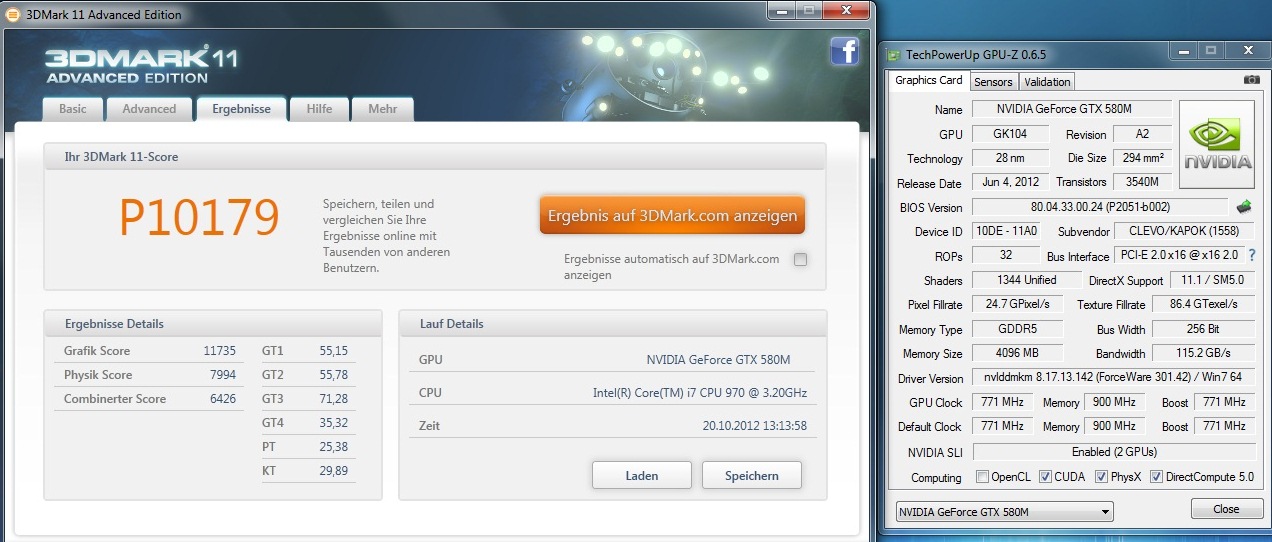Image resolution: width=1272 pixels, height=542 pixels.
Task: Click the GPU field GK104
Action: (1010, 134)
